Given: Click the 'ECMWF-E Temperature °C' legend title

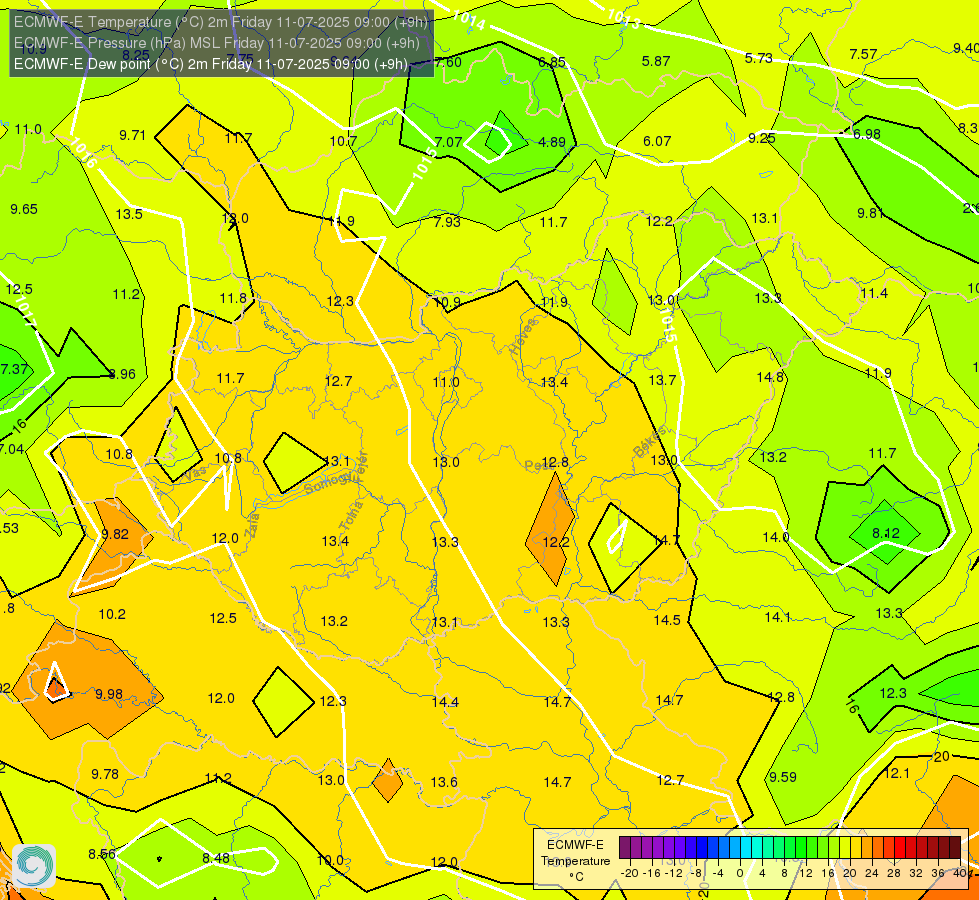Looking at the screenshot, I should tap(576, 861).
